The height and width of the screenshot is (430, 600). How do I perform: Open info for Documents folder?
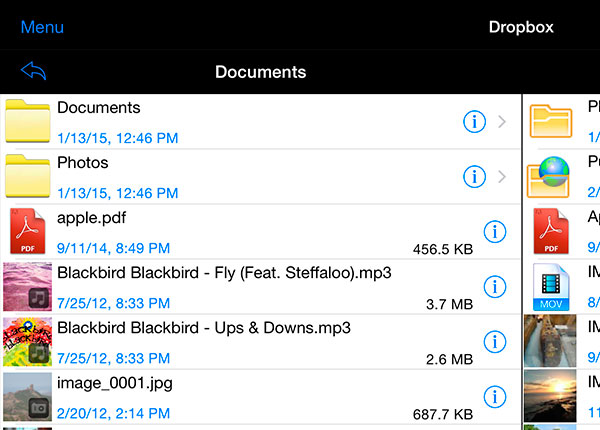[x=474, y=122]
